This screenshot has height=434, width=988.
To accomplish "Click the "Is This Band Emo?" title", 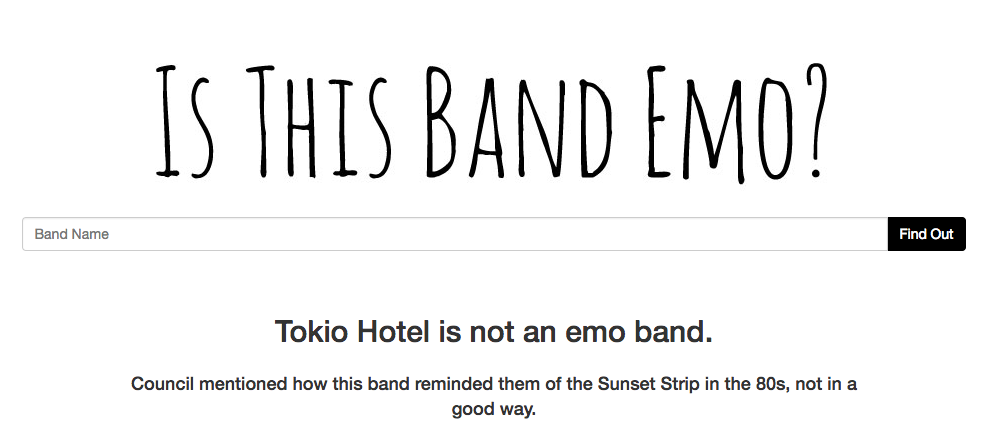I will click(x=493, y=123).
